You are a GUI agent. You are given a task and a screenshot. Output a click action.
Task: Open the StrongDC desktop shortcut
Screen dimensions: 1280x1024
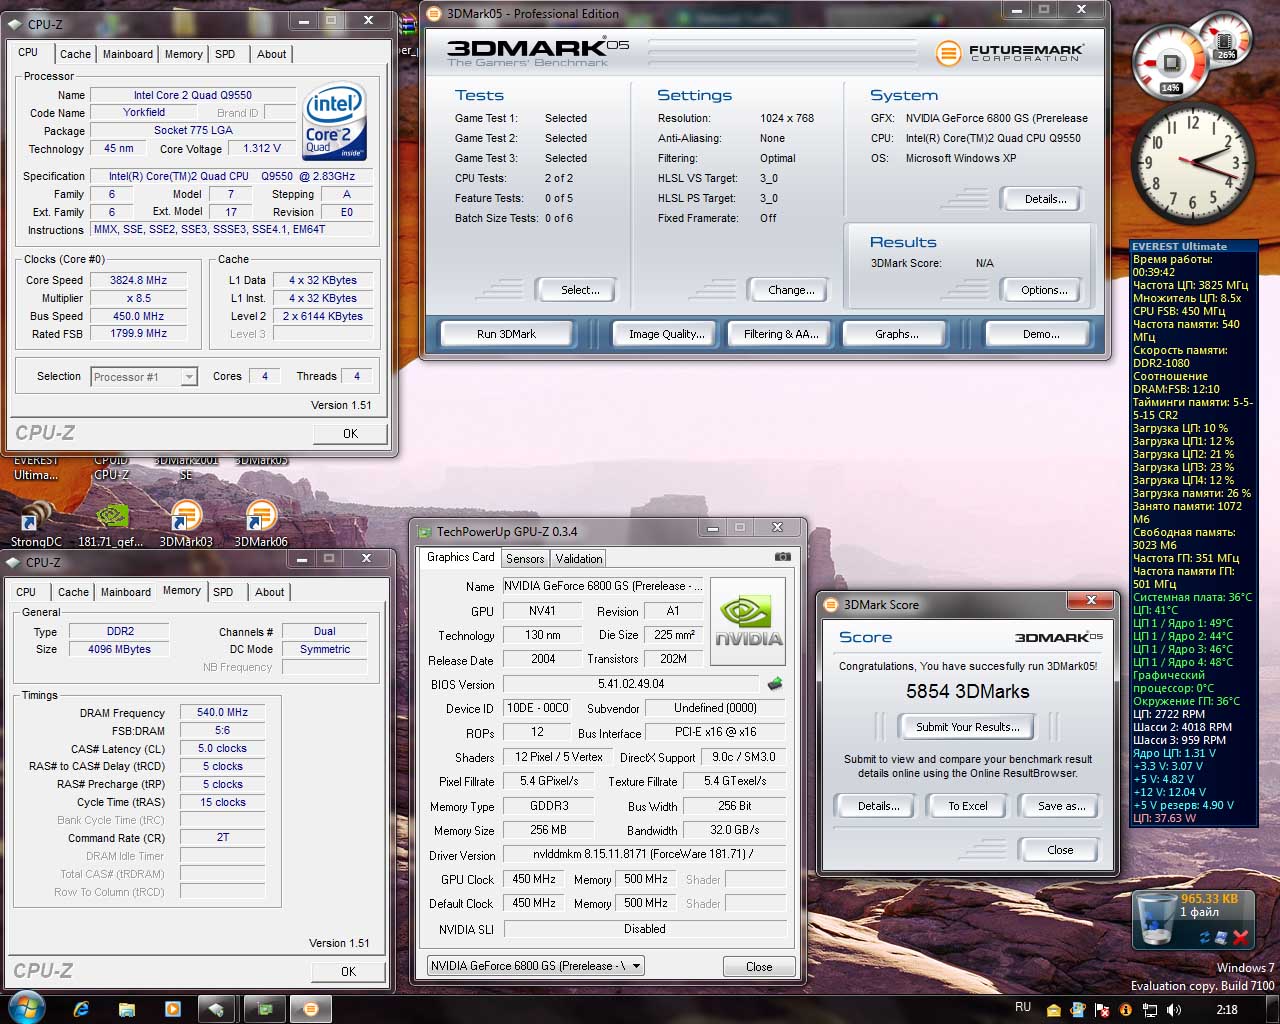point(36,523)
